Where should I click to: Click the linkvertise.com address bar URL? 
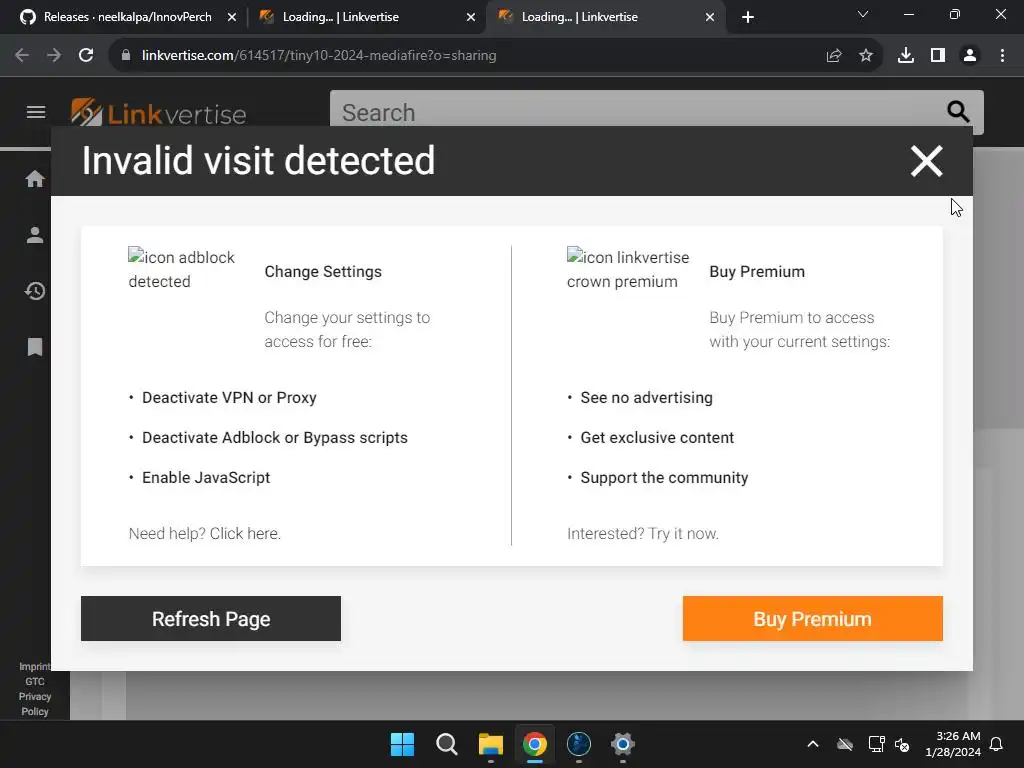319,56
